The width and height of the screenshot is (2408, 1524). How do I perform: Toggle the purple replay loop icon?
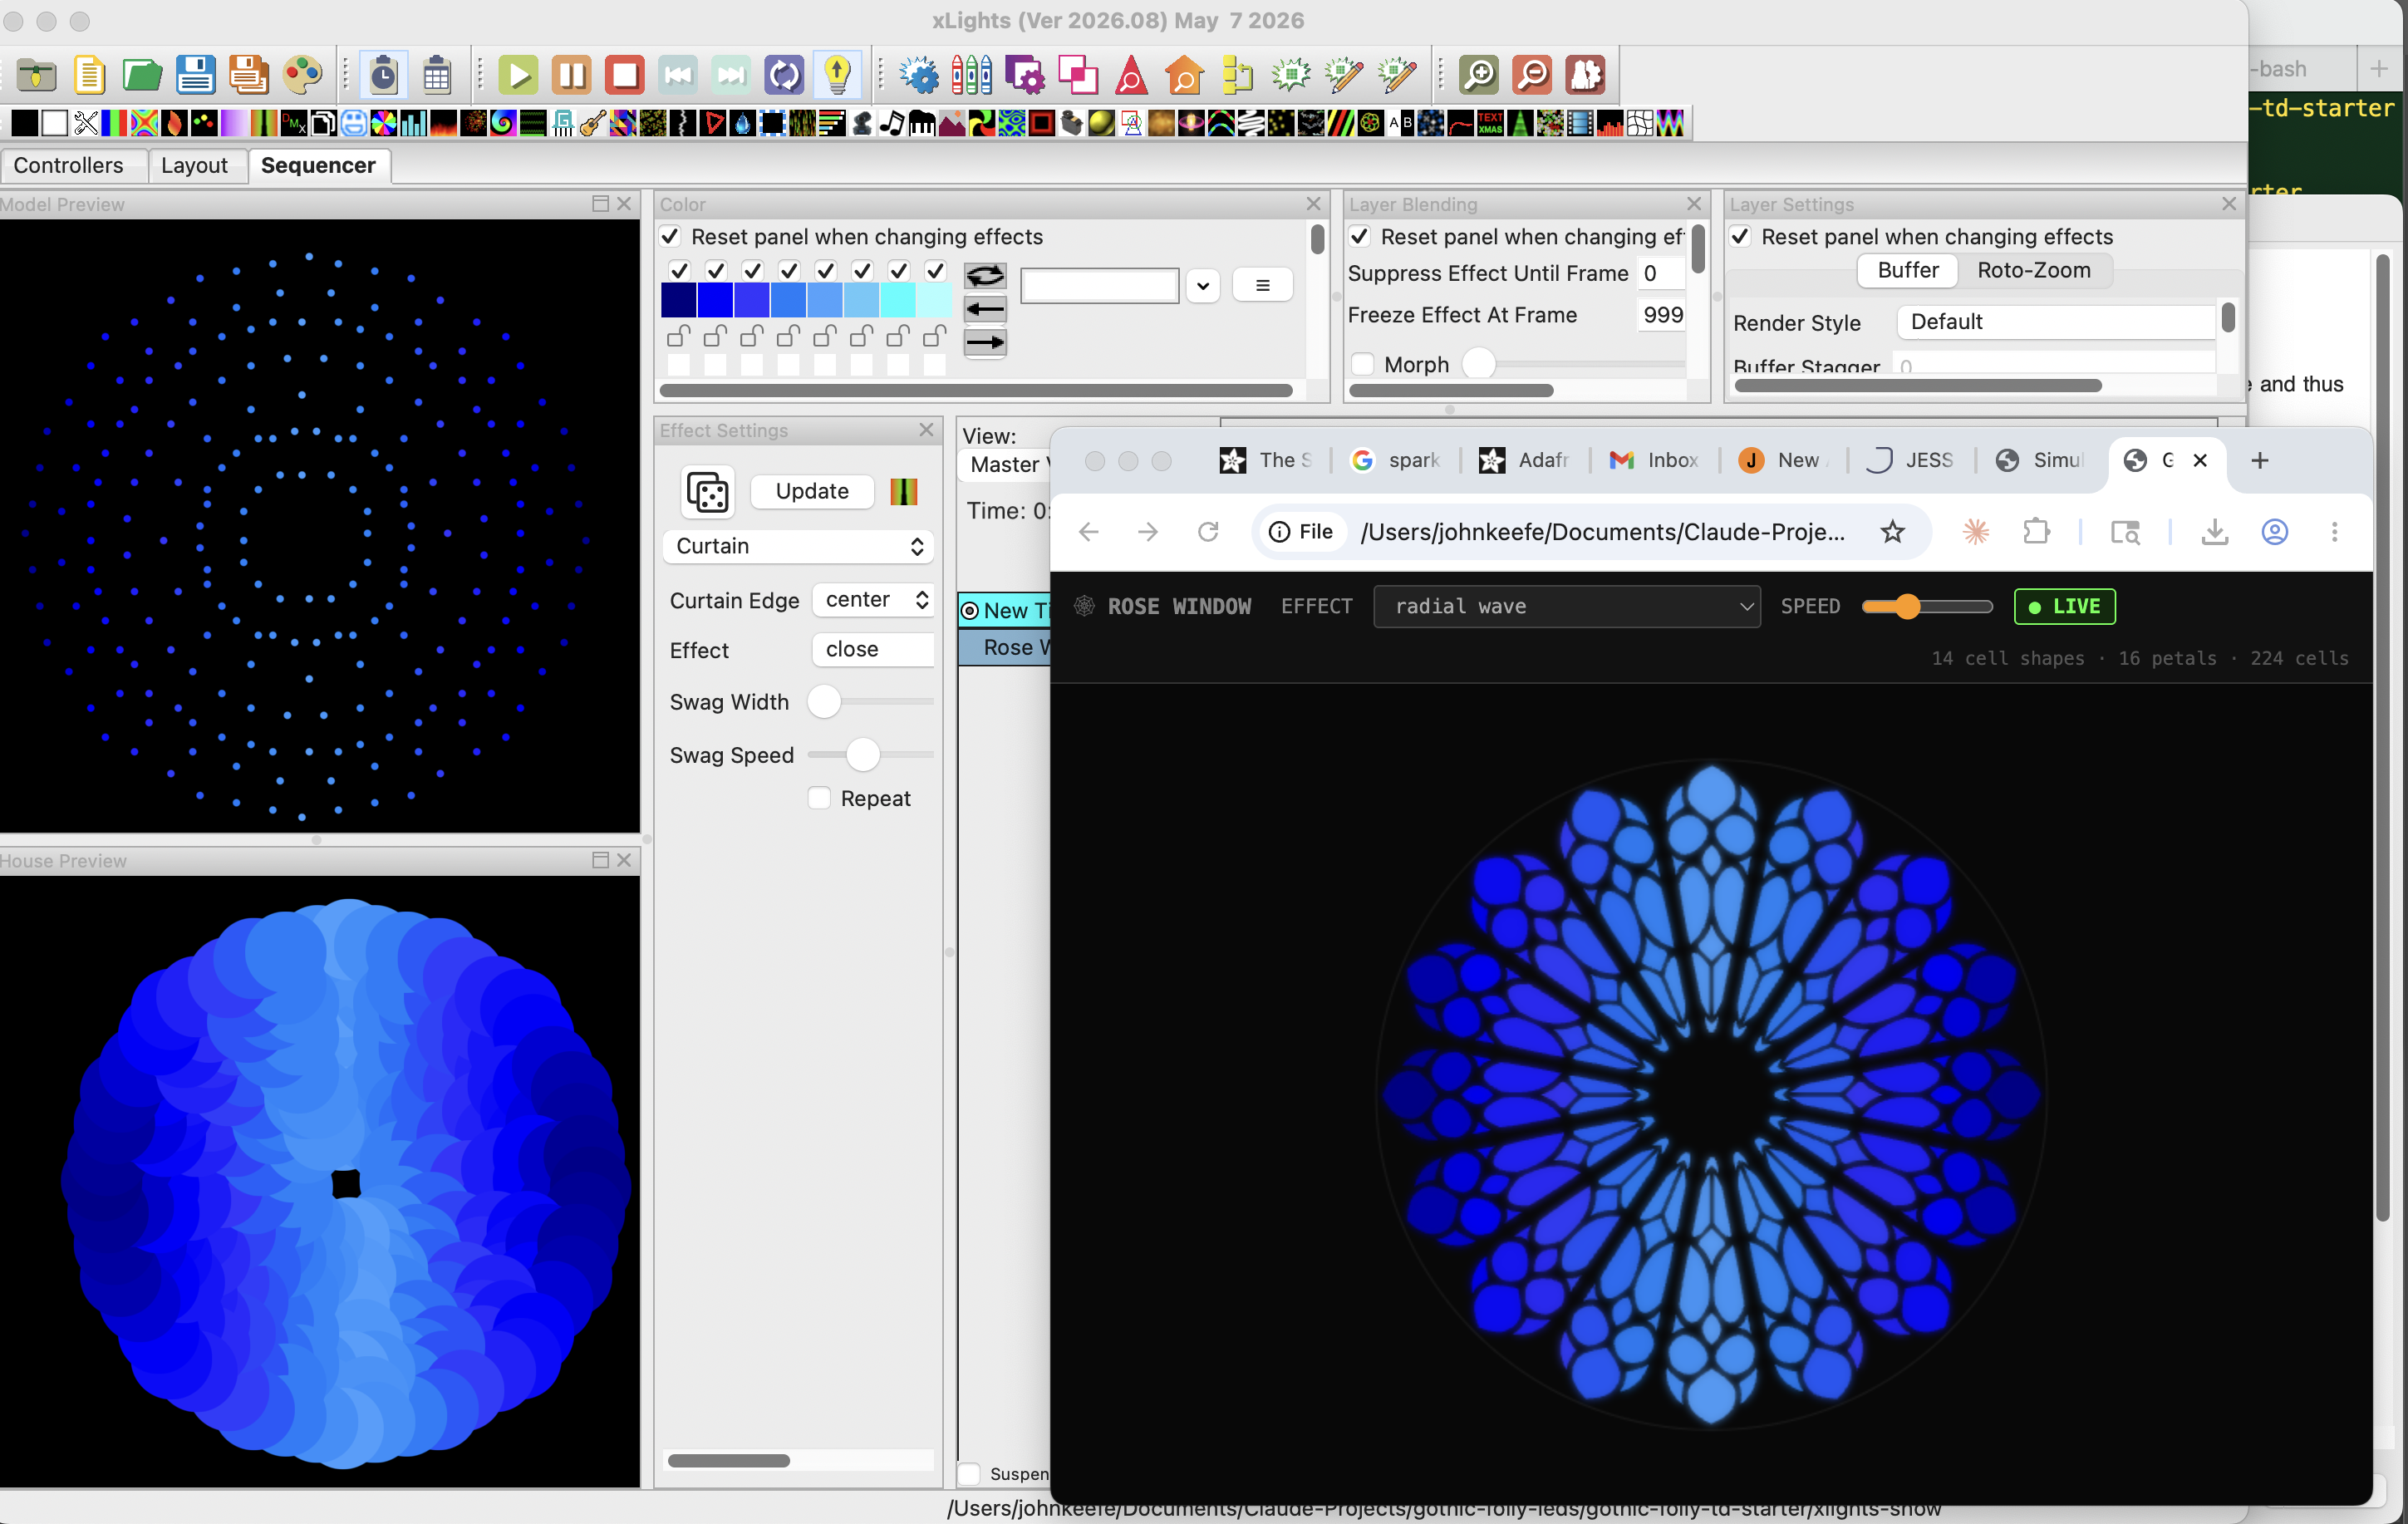784,75
